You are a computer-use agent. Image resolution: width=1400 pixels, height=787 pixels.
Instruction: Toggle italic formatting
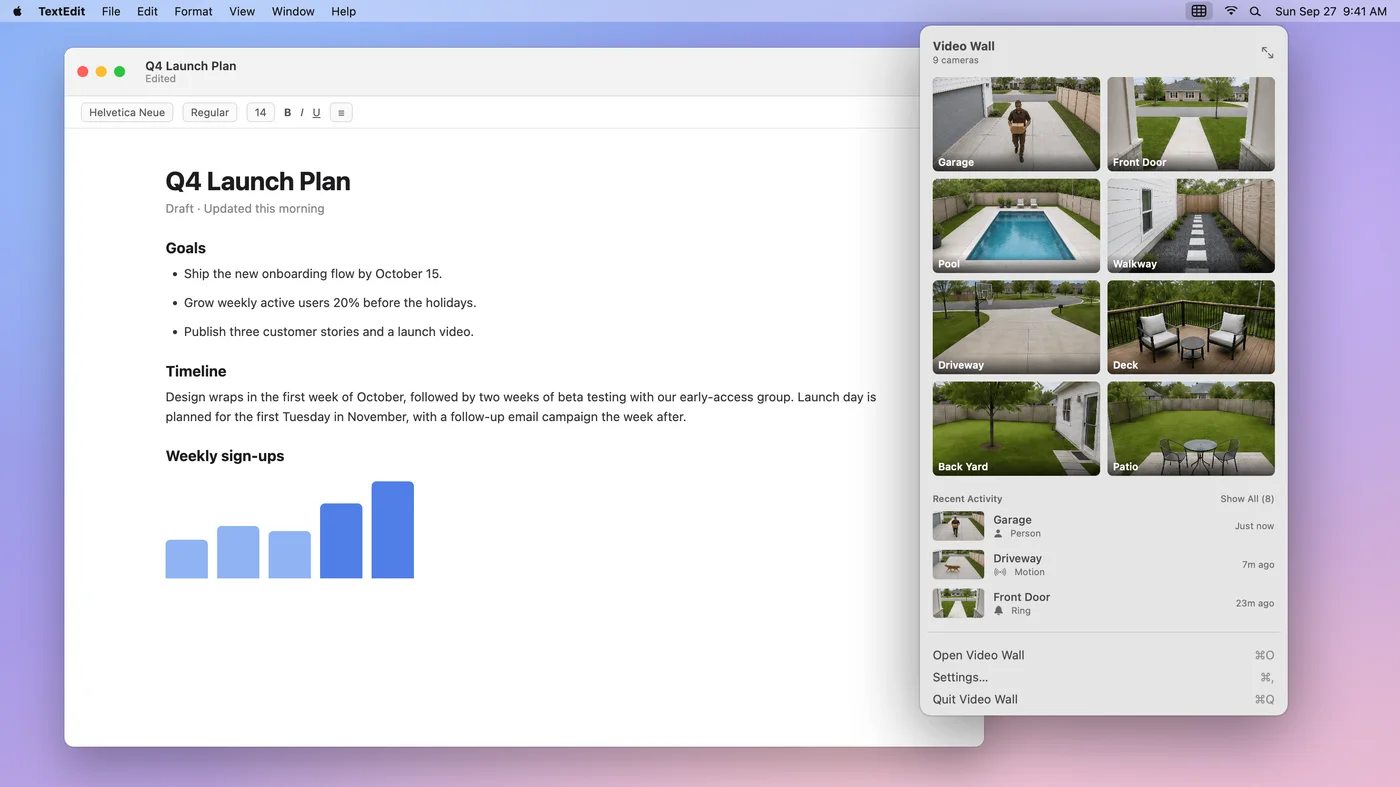[x=302, y=113]
